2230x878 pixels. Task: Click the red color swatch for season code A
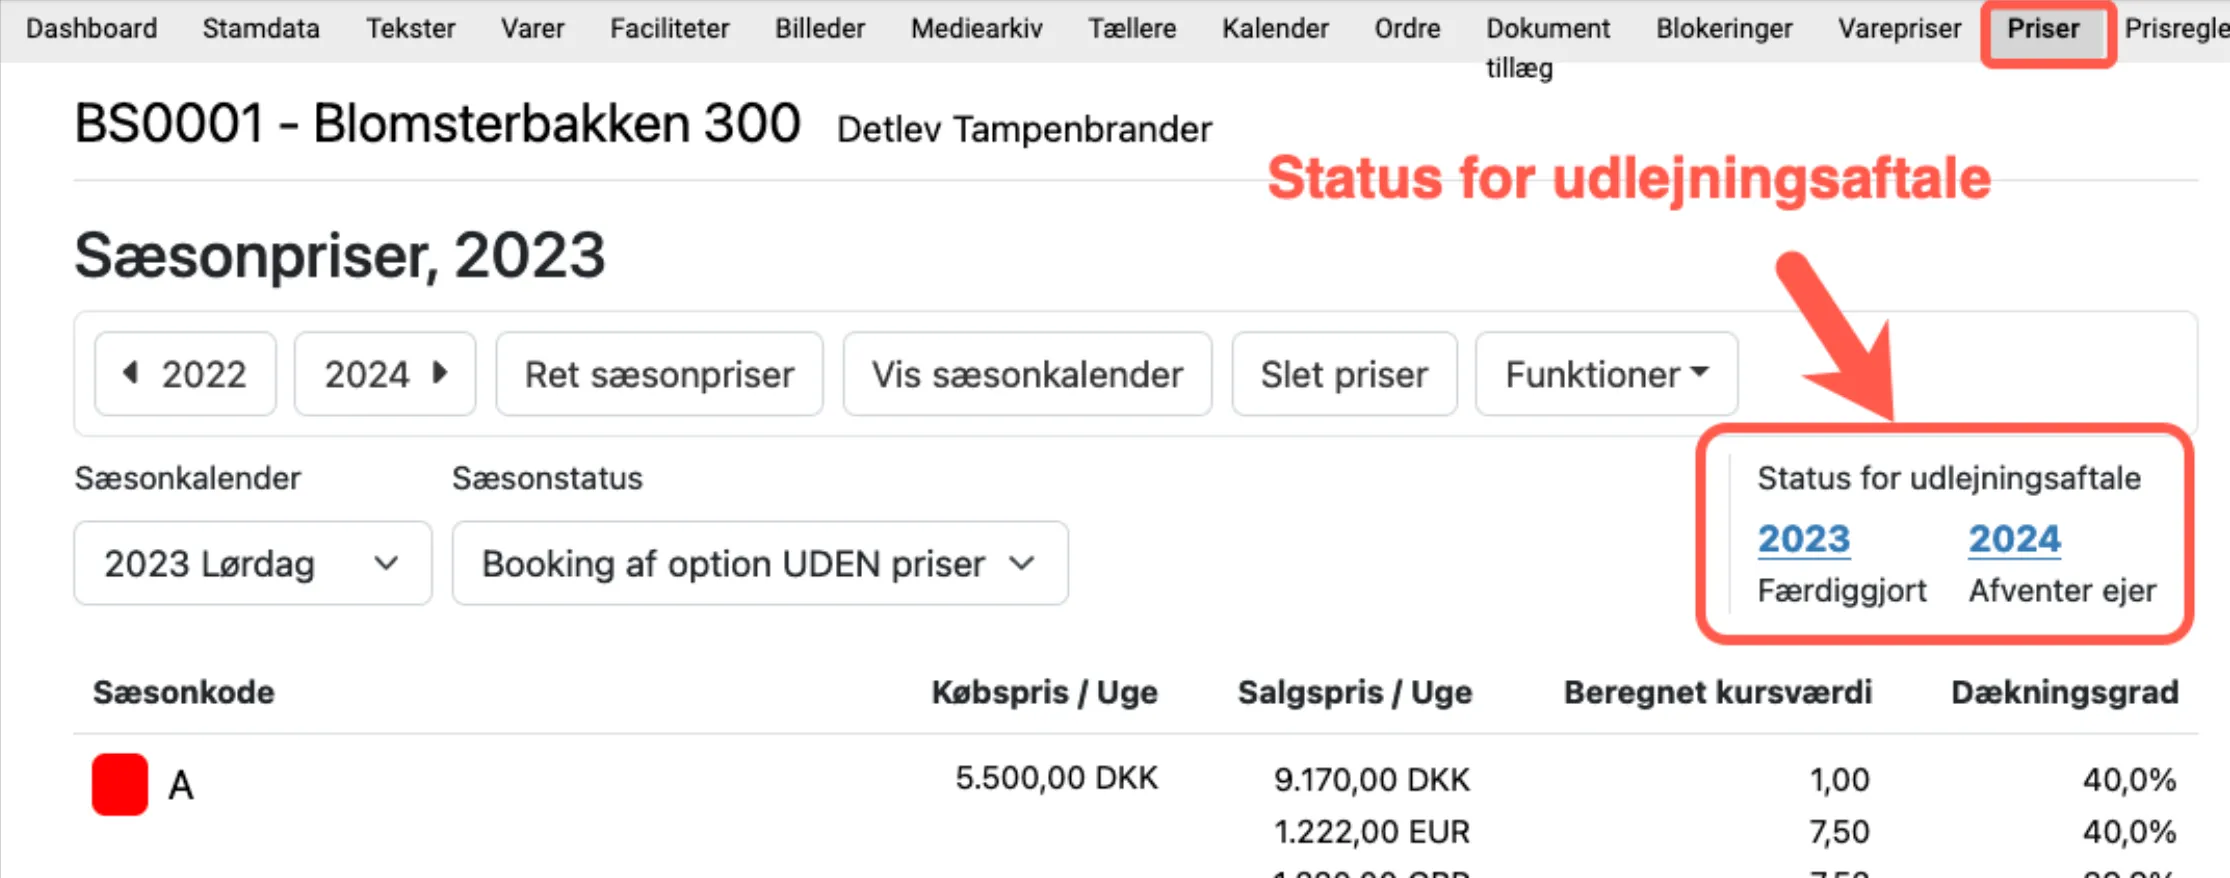tap(119, 785)
